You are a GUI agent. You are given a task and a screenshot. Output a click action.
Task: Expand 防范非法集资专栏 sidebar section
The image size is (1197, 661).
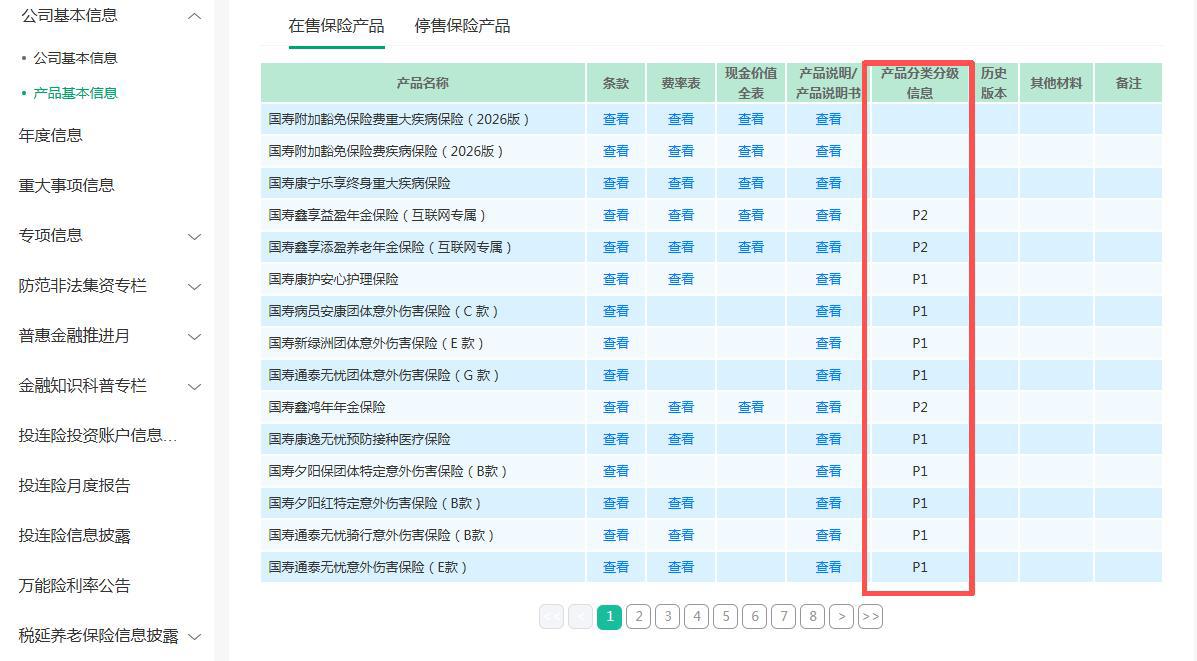click(195, 286)
